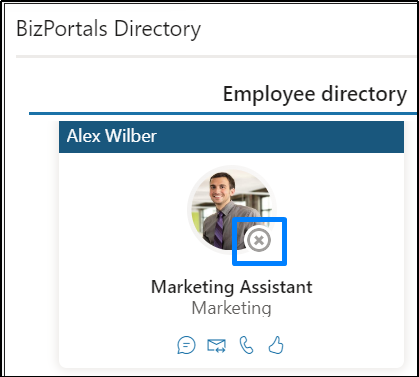
Task: Select the Employee directory heading
Action: [x=315, y=94]
